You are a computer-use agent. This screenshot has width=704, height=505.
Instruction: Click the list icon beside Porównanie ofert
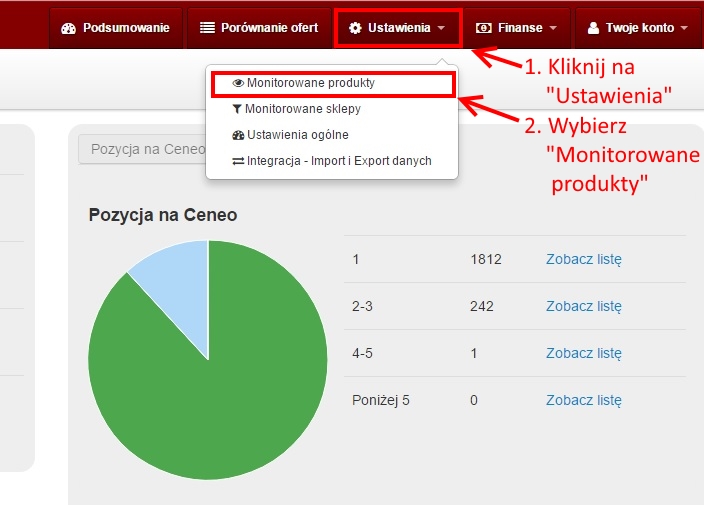(x=207, y=28)
